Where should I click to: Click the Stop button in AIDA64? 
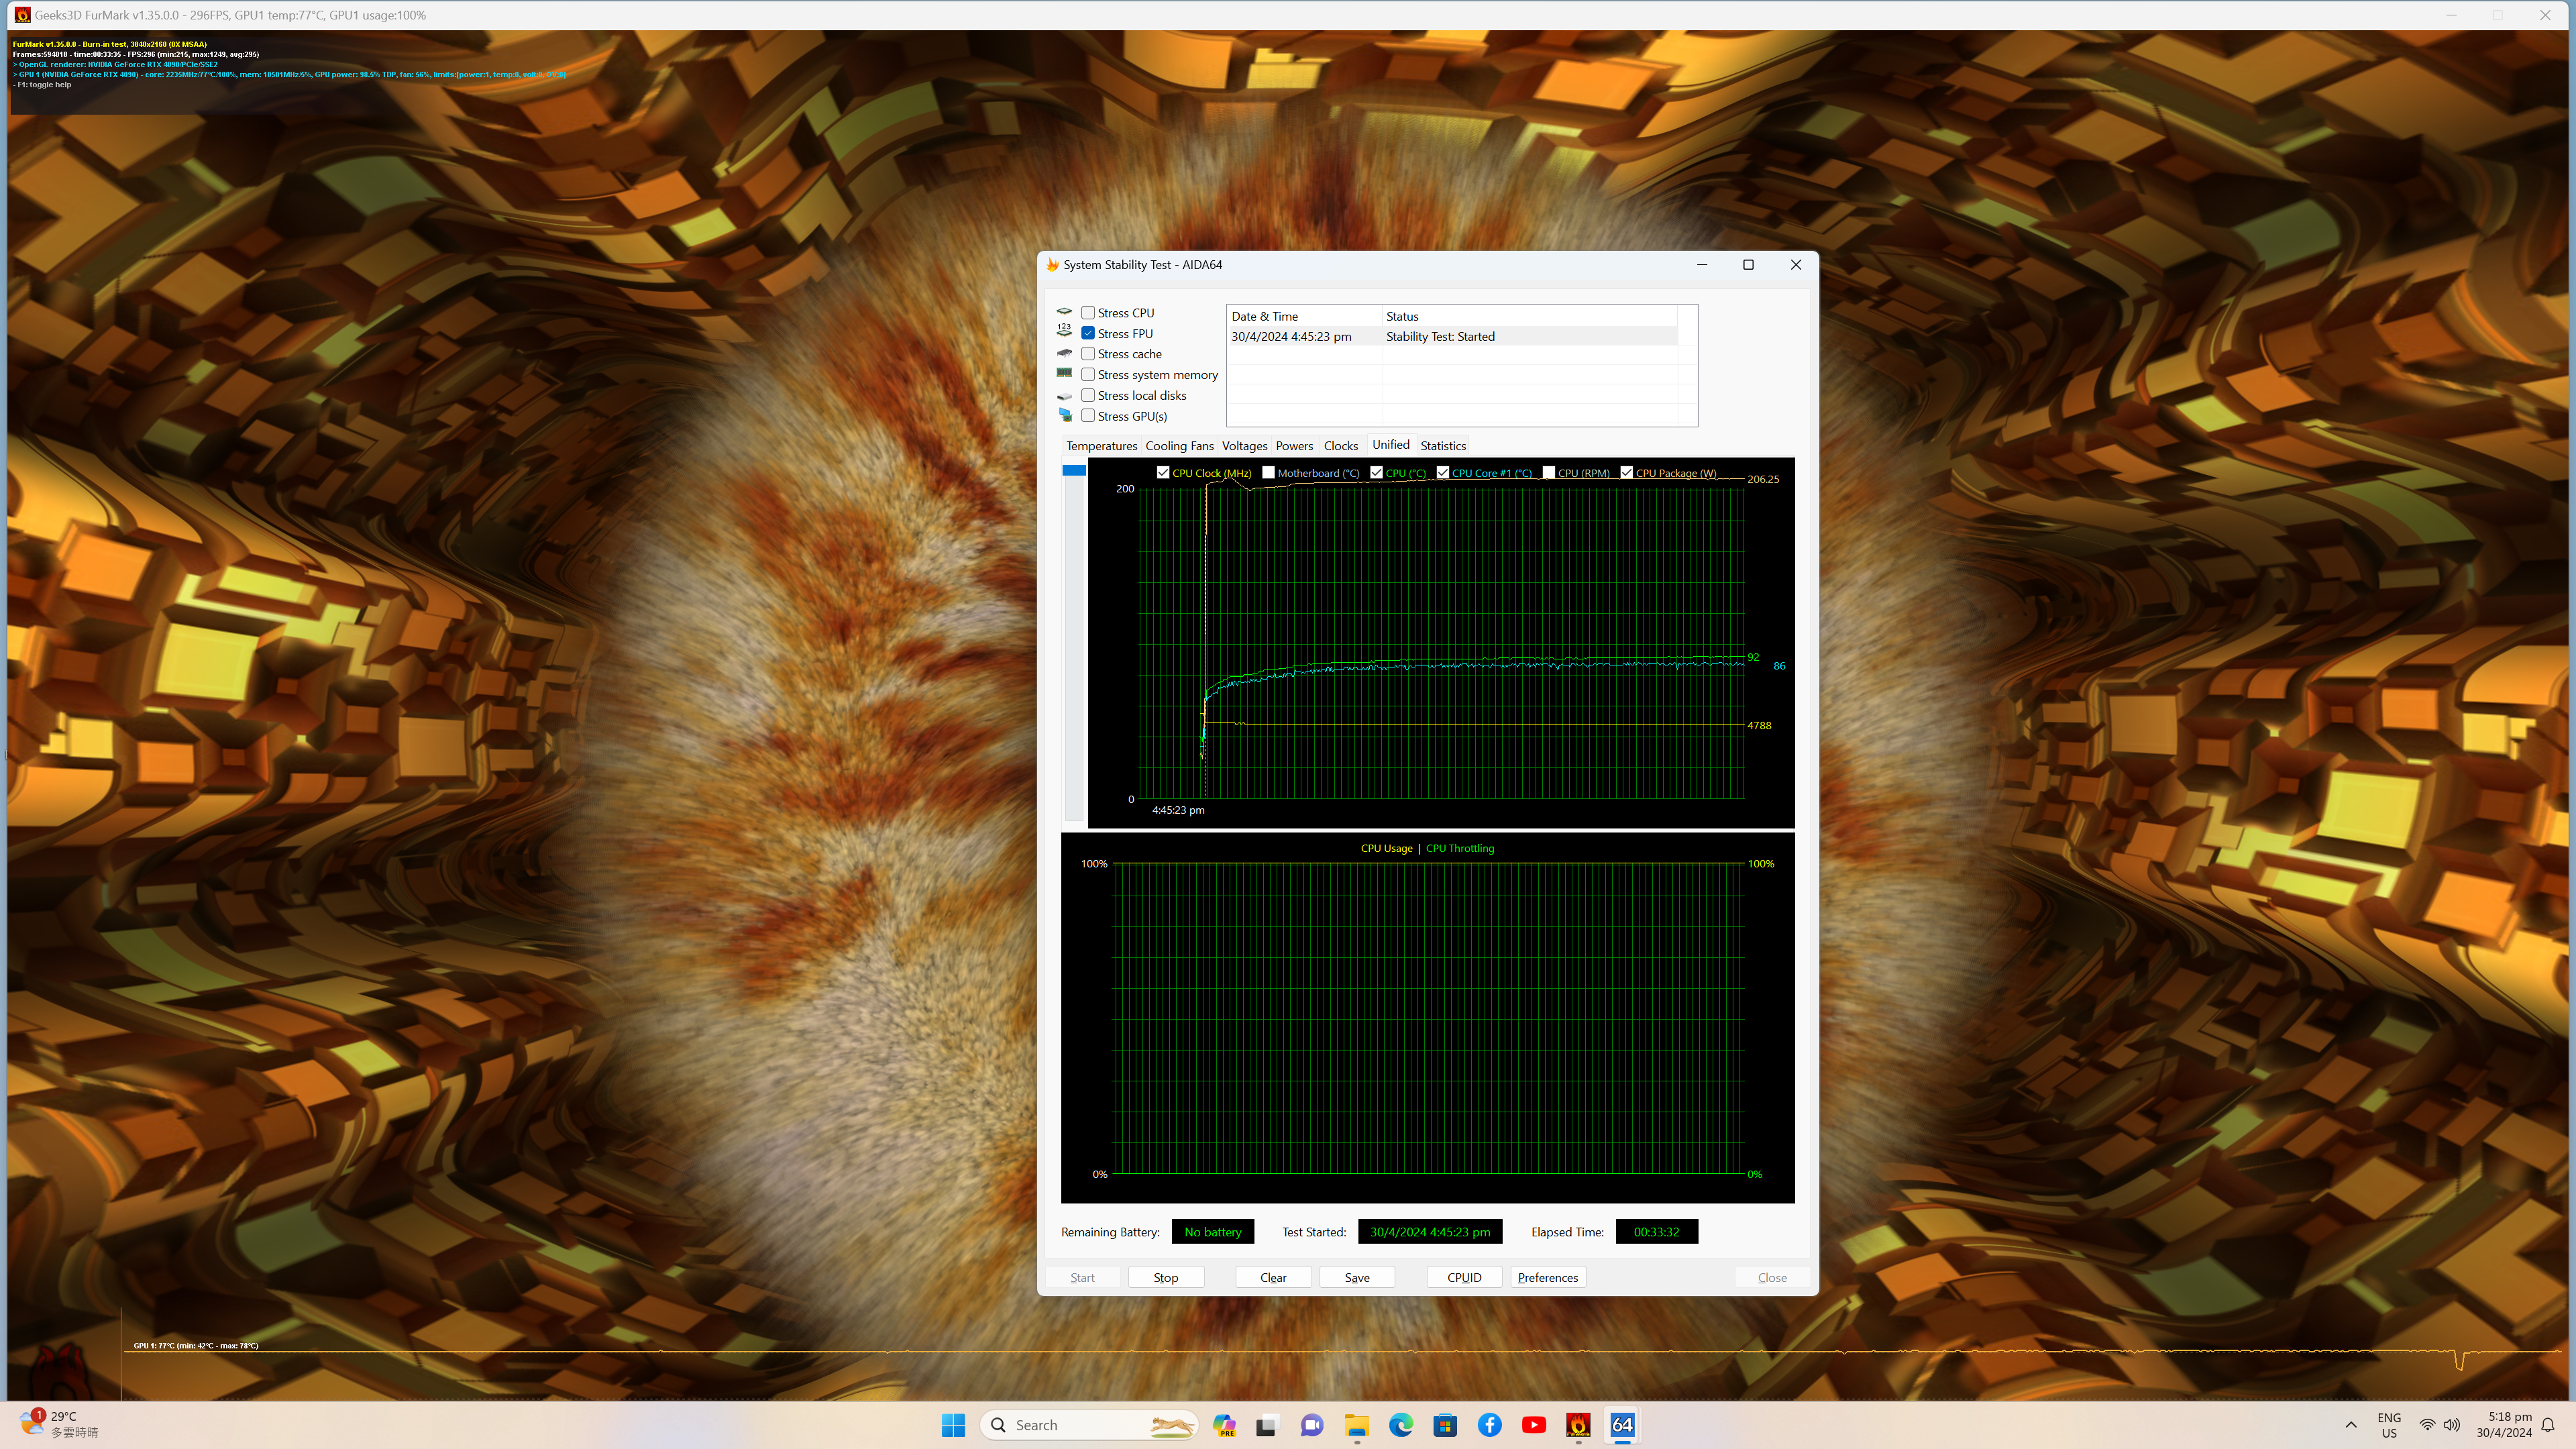click(1166, 1277)
